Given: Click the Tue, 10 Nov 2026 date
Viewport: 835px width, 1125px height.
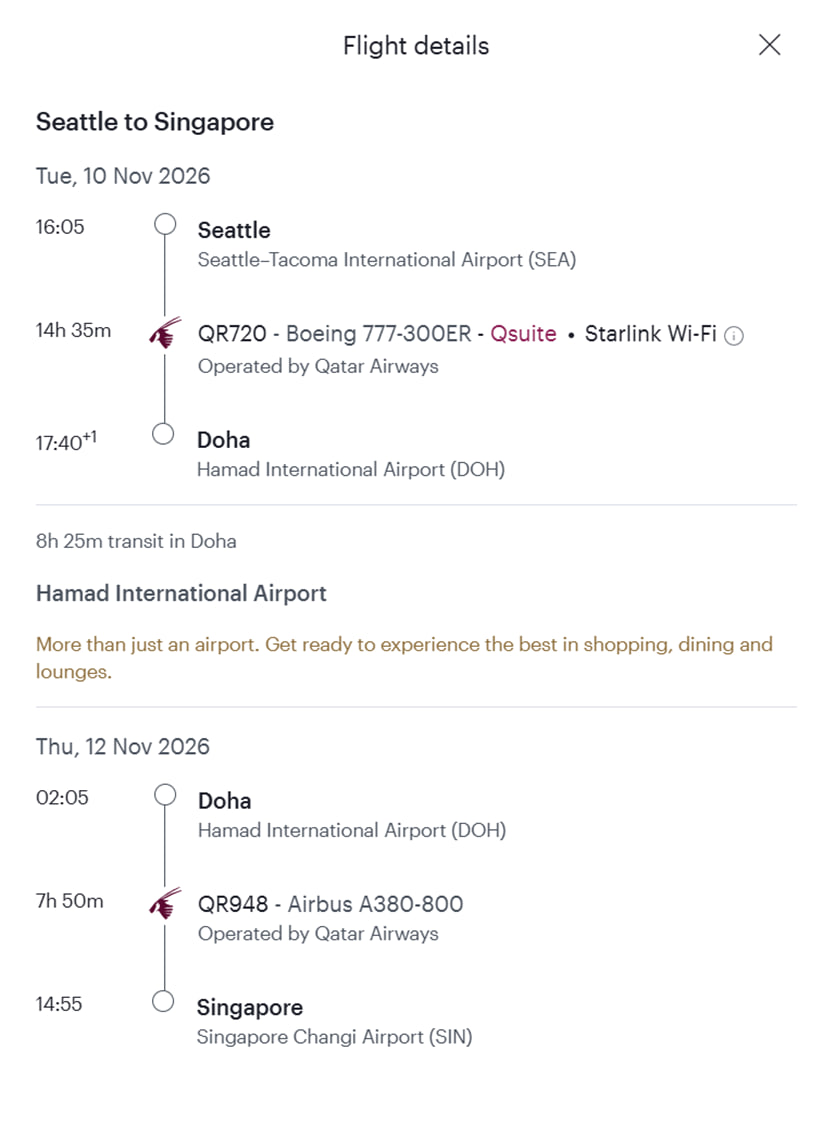Looking at the screenshot, I should click(x=123, y=176).
